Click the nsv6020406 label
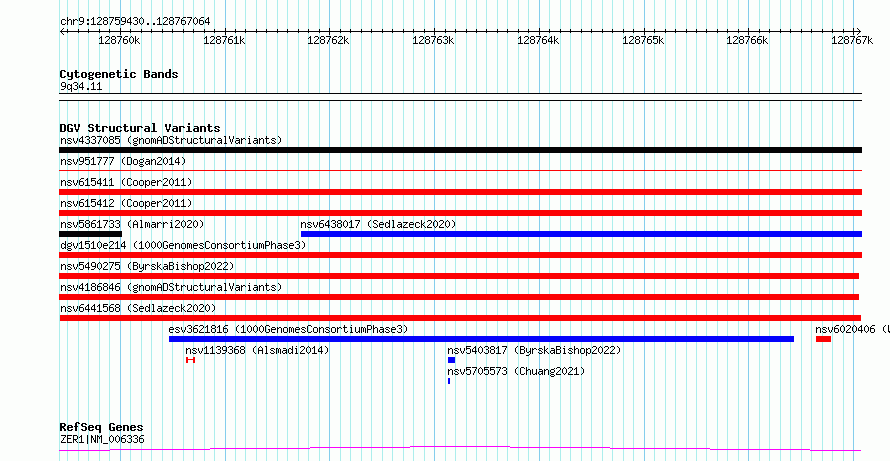Image resolution: width=890 pixels, height=461 pixels. coord(853,329)
